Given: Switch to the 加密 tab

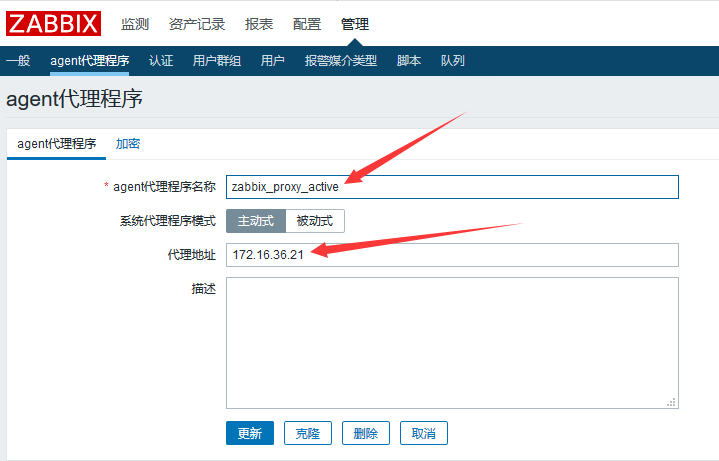Looking at the screenshot, I should click(128, 144).
